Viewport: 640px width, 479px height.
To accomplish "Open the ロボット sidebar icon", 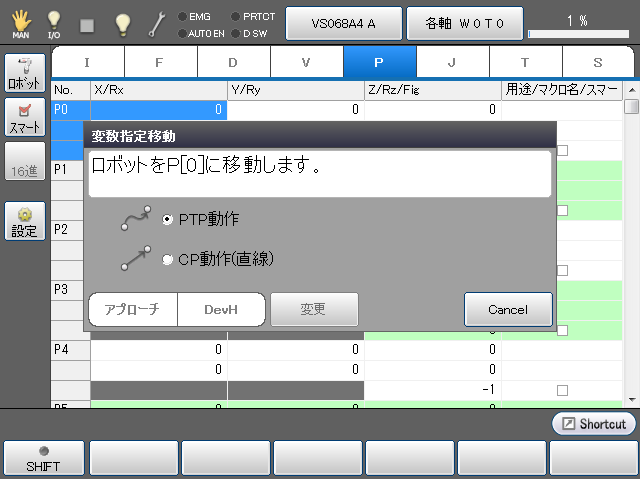I will [x=24, y=75].
